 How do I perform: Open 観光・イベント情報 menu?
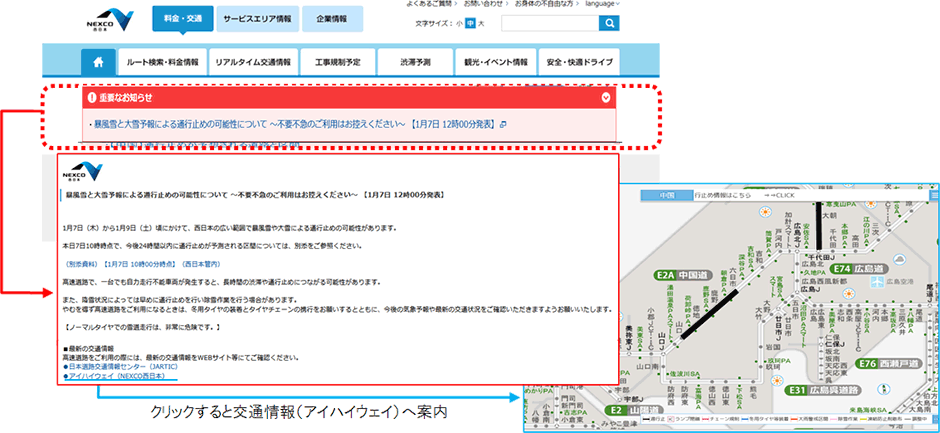[496, 62]
